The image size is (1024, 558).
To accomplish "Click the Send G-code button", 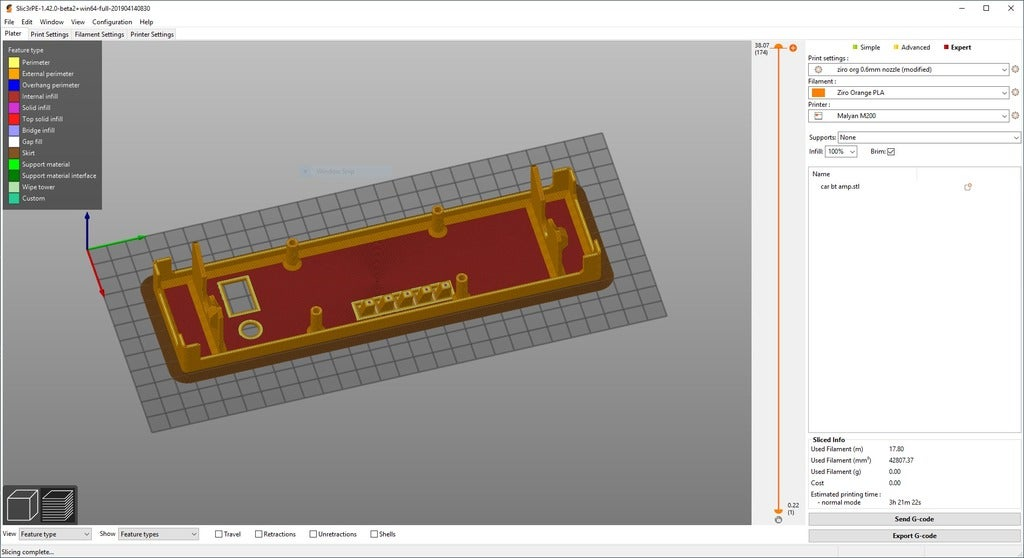I will 914,519.
